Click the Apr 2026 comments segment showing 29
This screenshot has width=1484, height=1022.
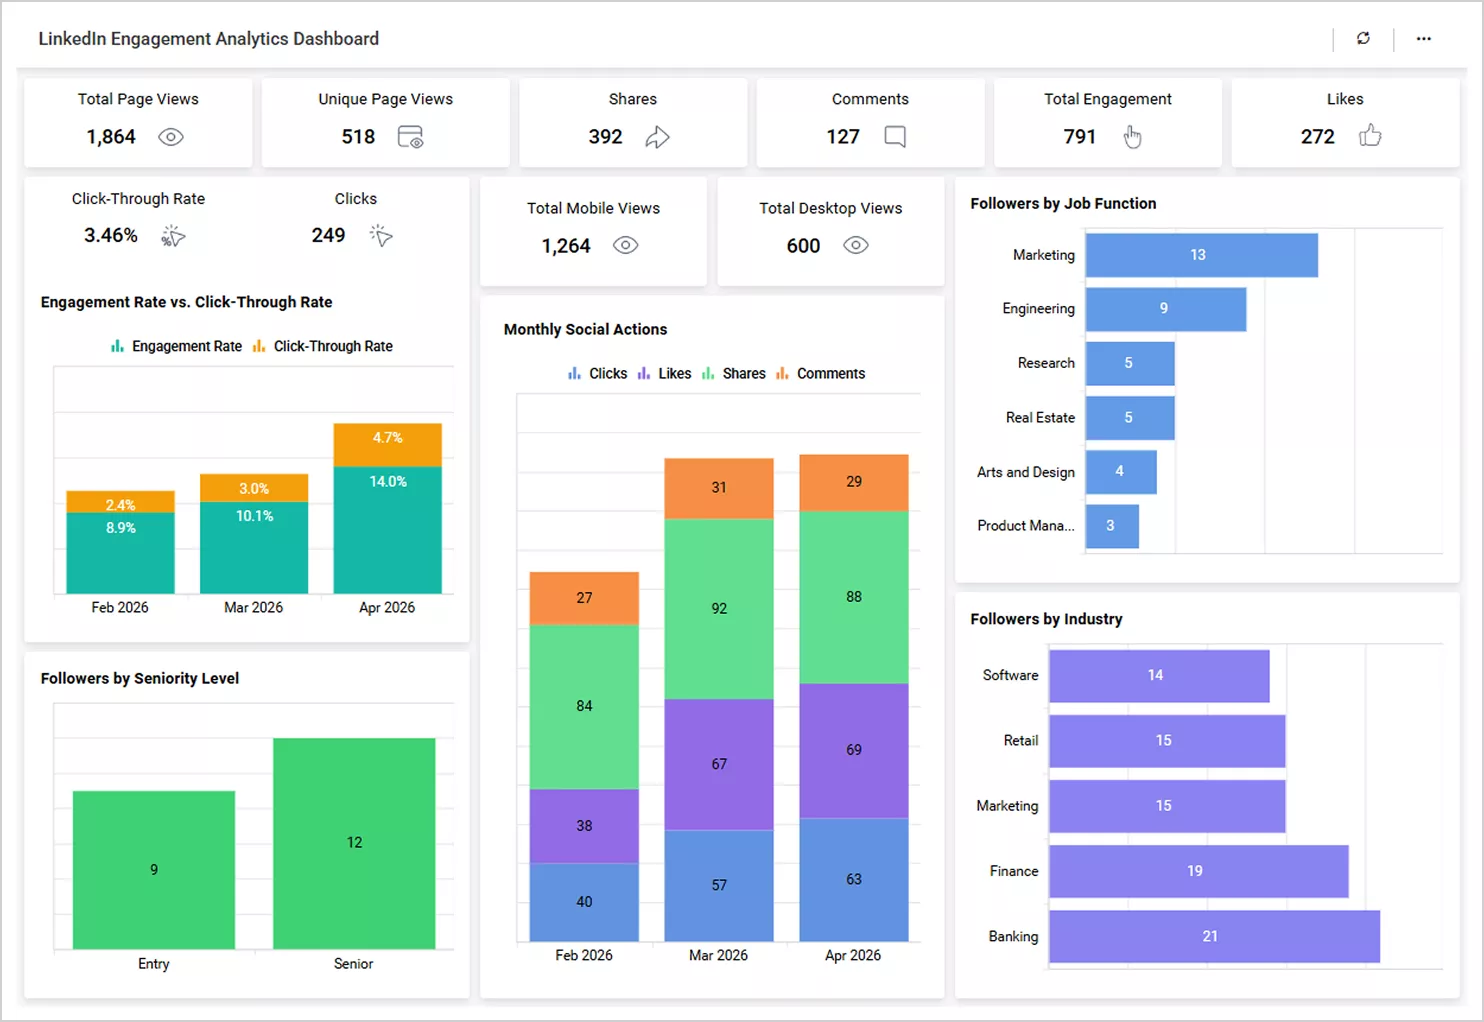(x=854, y=482)
